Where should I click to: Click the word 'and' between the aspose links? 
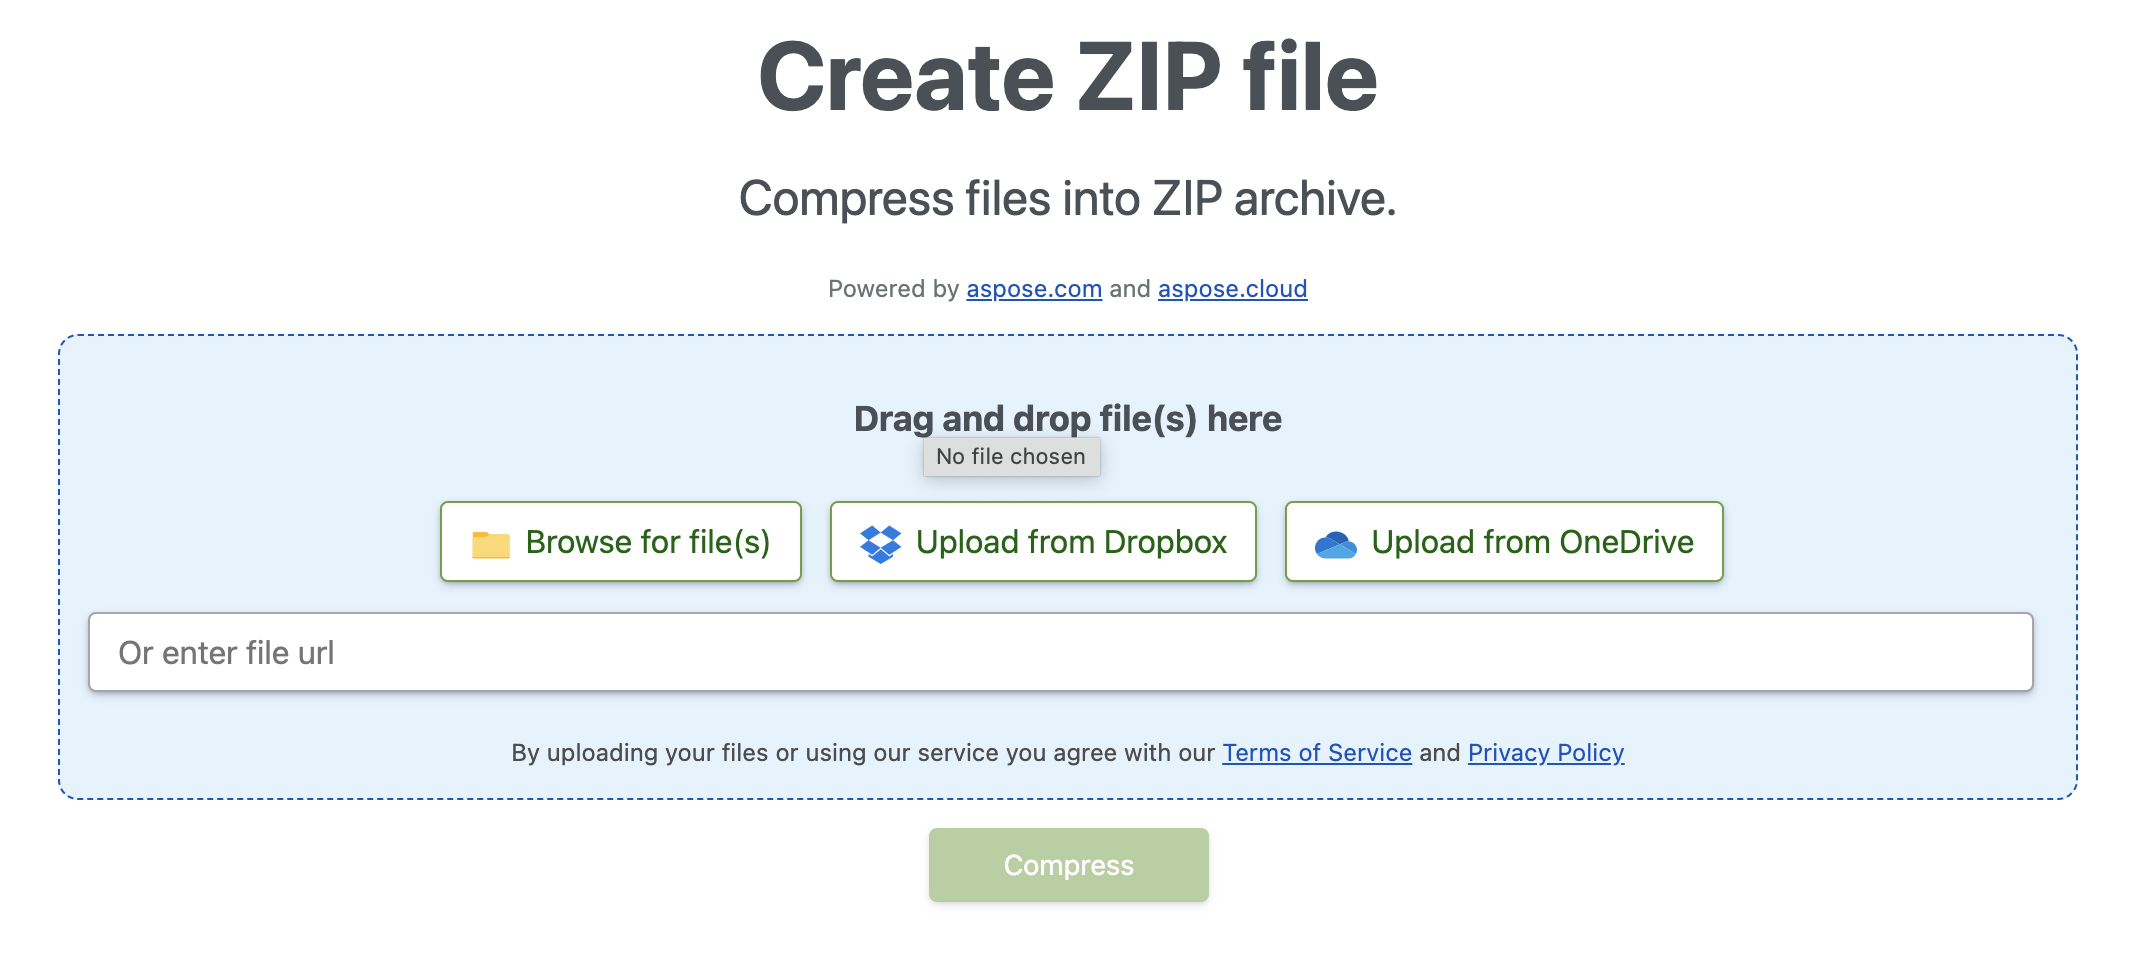pyautogui.click(x=1130, y=289)
